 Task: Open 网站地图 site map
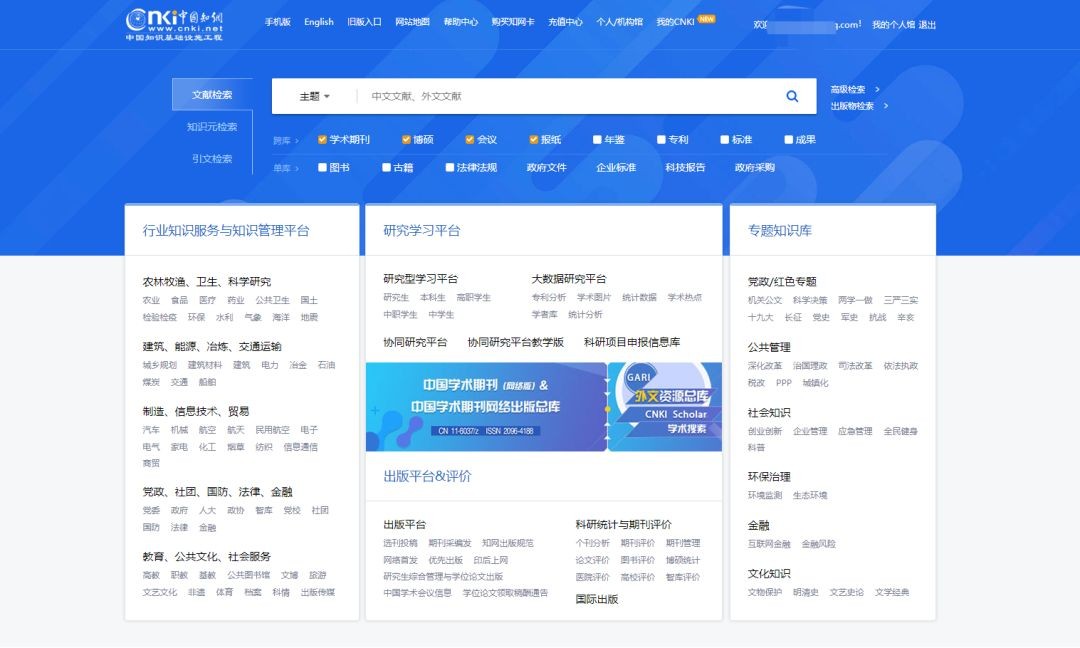click(x=413, y=22)
